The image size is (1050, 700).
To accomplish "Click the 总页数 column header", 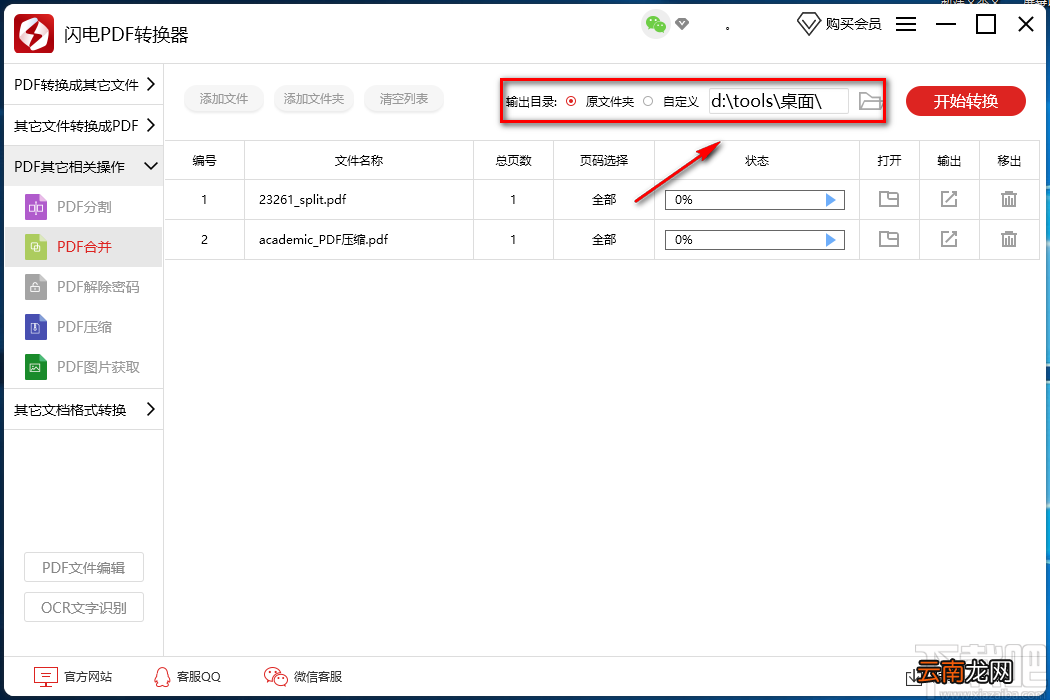I will pos(514,161).
